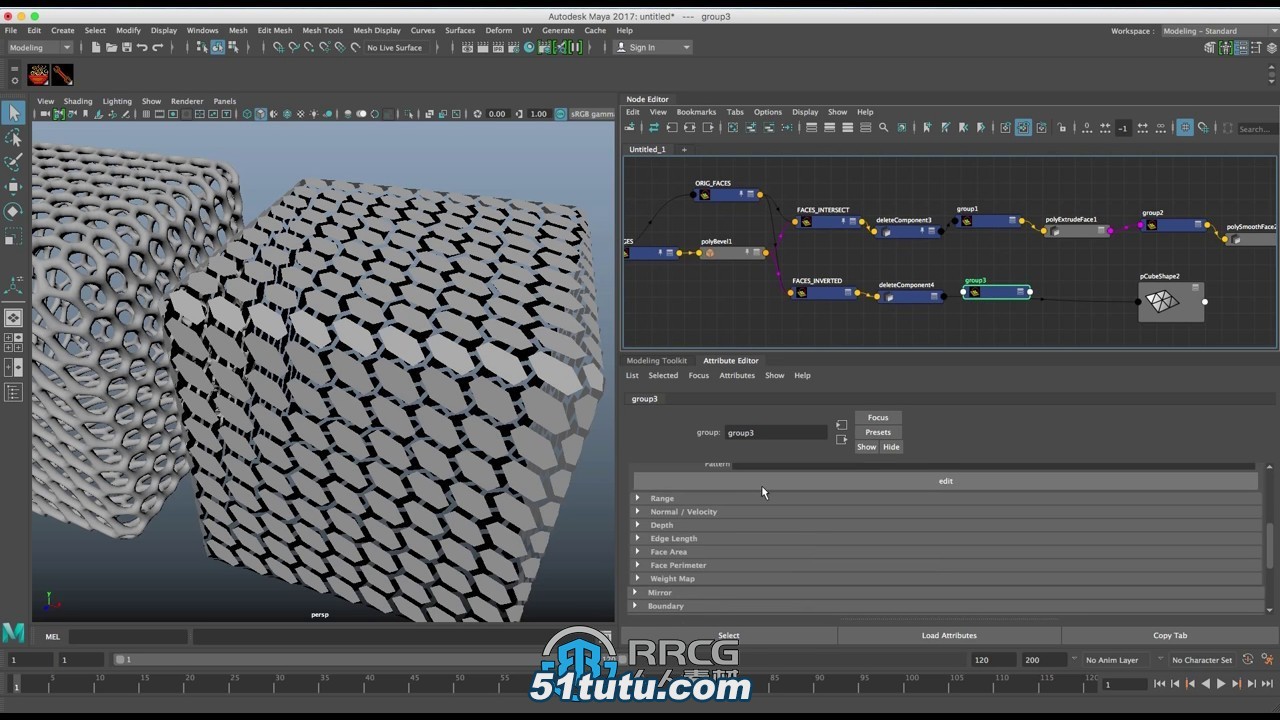Set nodes to full mode icon
The image size is (1280, 720).
coord(847,128)
